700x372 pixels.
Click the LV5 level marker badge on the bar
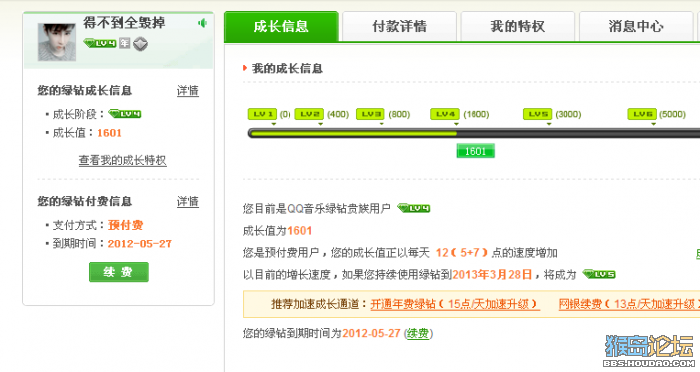click(x=538, y=114)
